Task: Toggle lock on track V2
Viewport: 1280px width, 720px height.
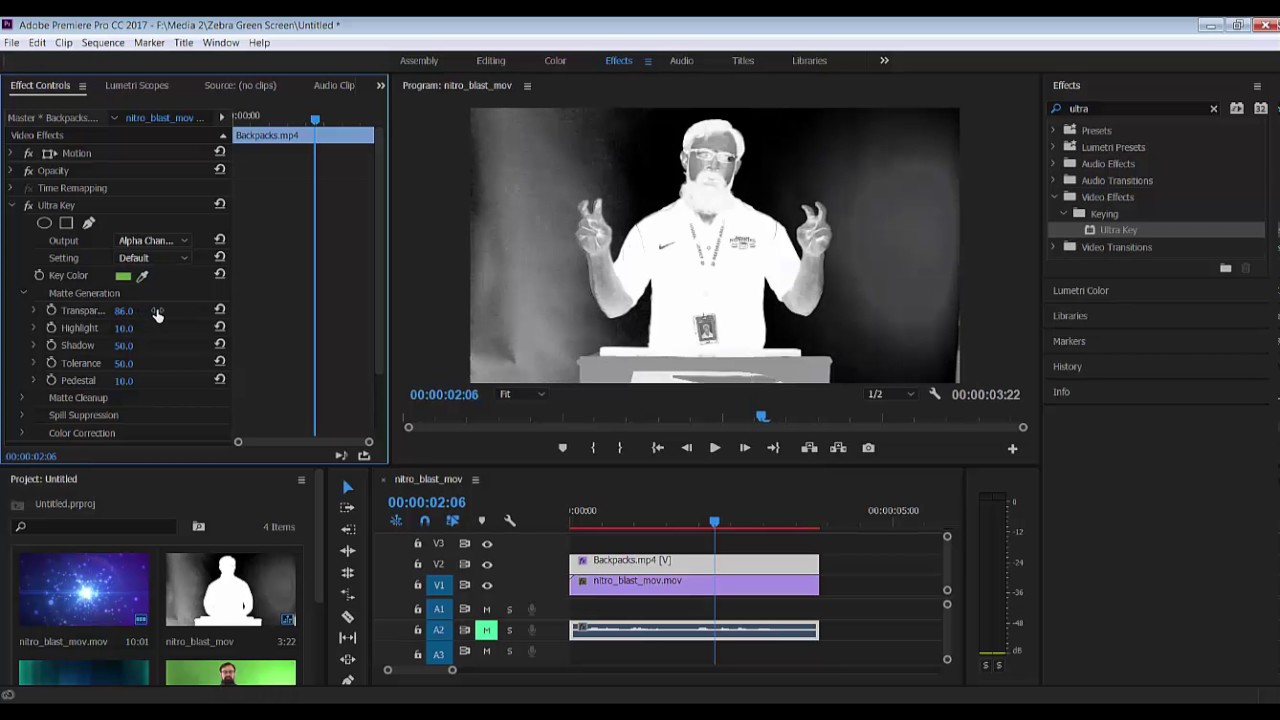Action: click(418, 564)
